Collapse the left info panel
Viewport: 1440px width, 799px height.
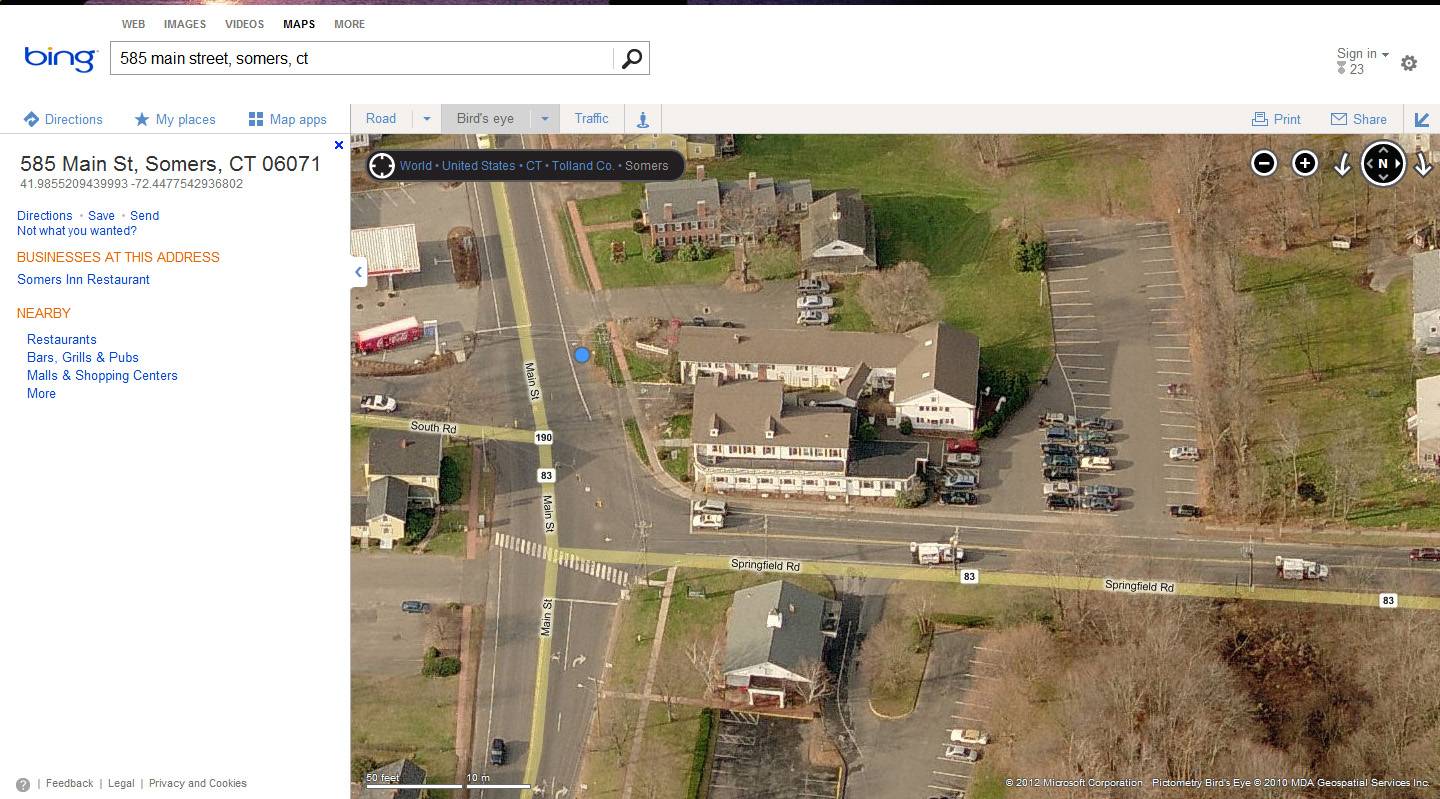pos(358,271)
